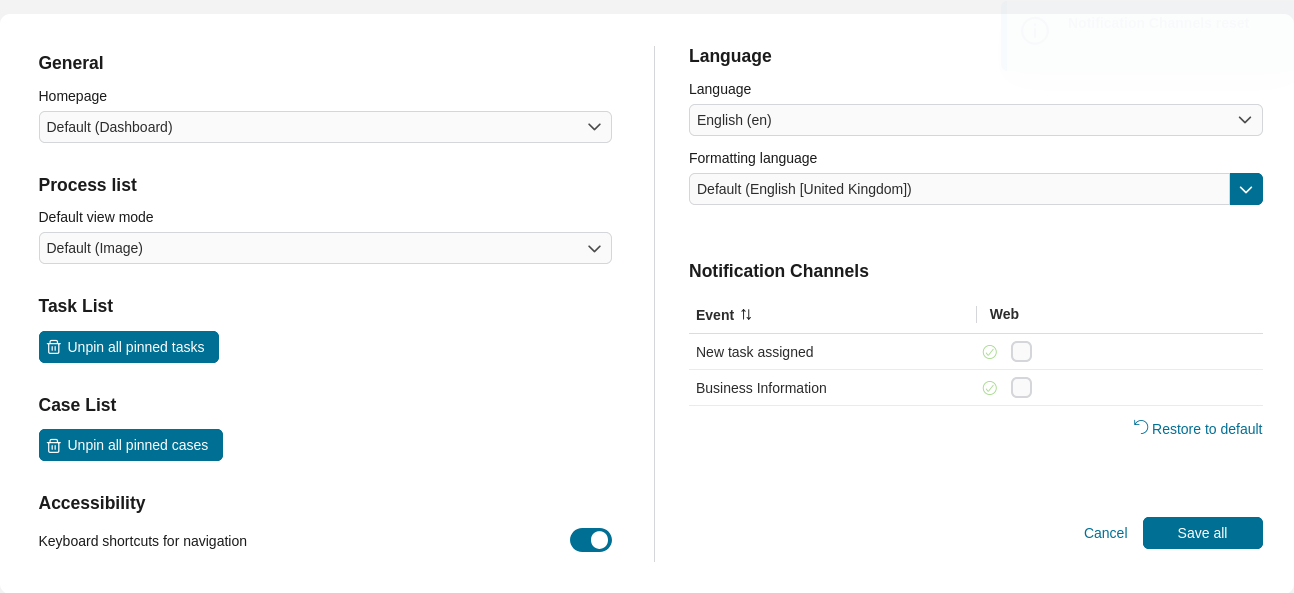Check the Web box for New task assigned

1021,352
